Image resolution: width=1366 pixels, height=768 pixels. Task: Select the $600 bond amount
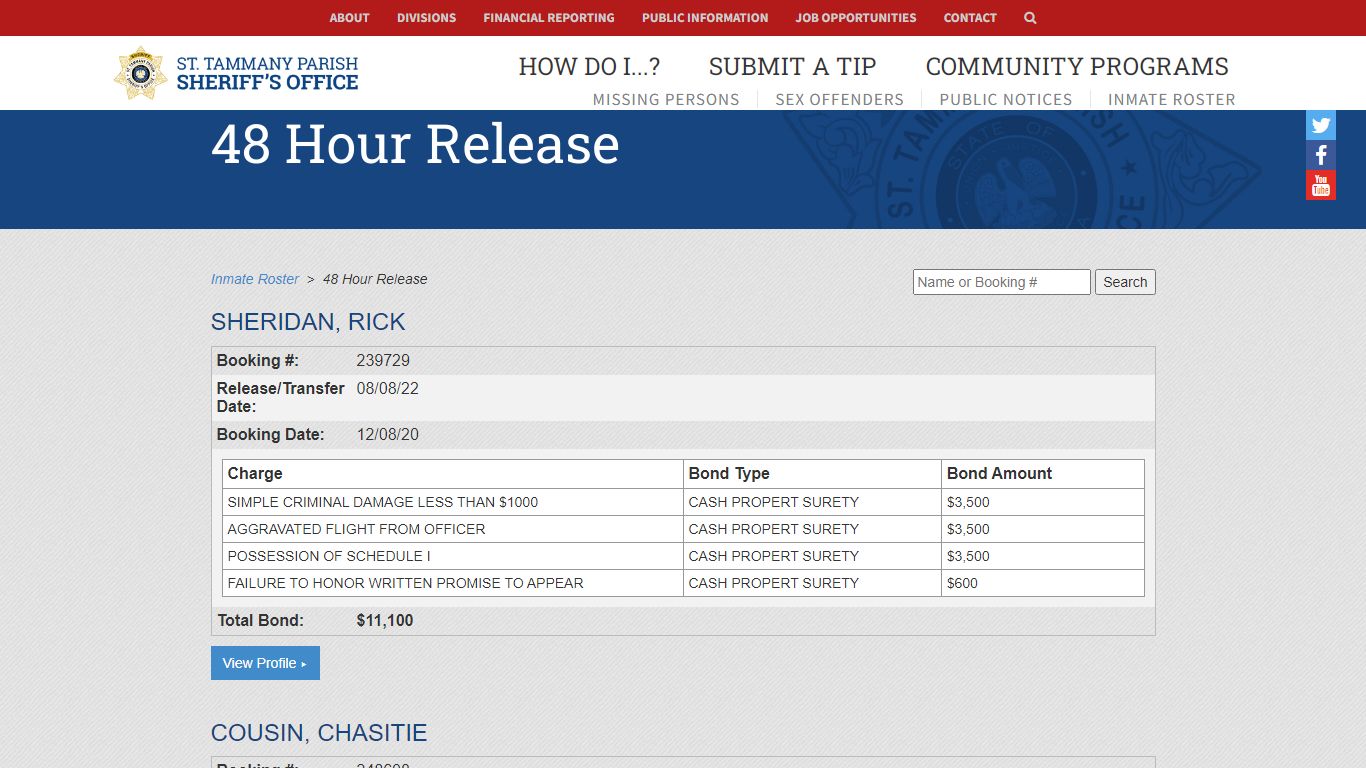pos(963,583)
